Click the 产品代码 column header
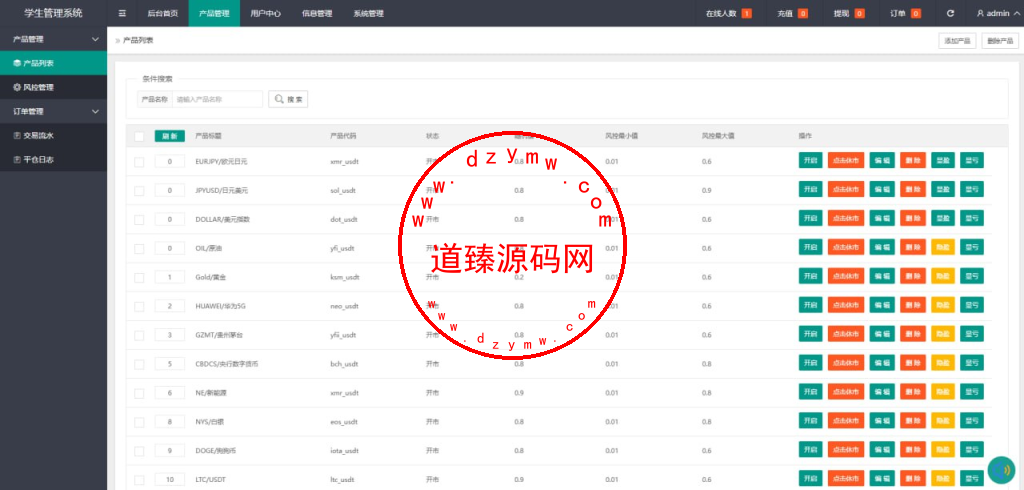The width and height of the screenshot is (1024, 490). [x=344, y=136]
